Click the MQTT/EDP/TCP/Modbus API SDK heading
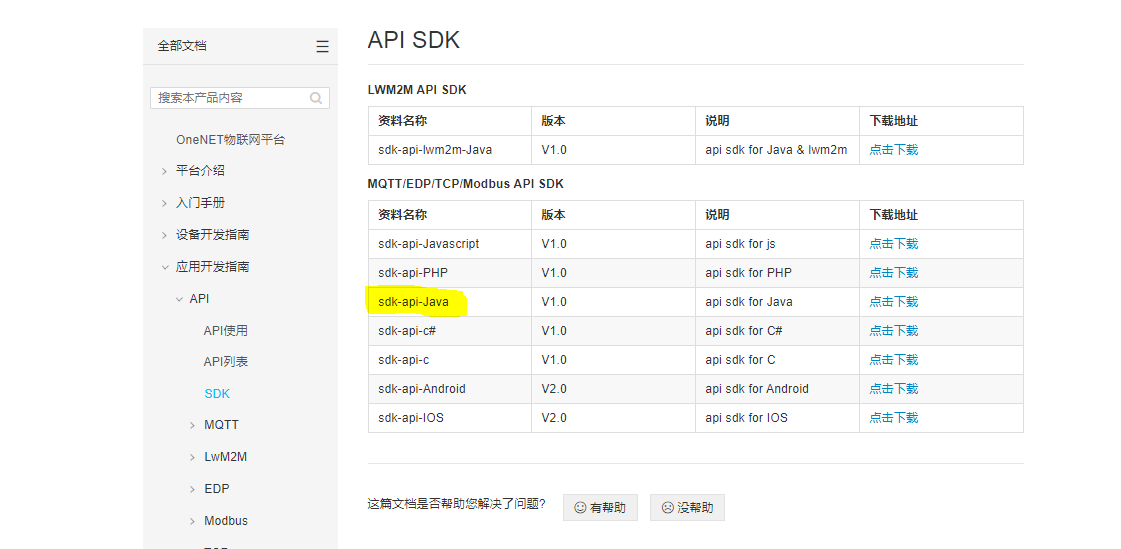 (465, 184)
